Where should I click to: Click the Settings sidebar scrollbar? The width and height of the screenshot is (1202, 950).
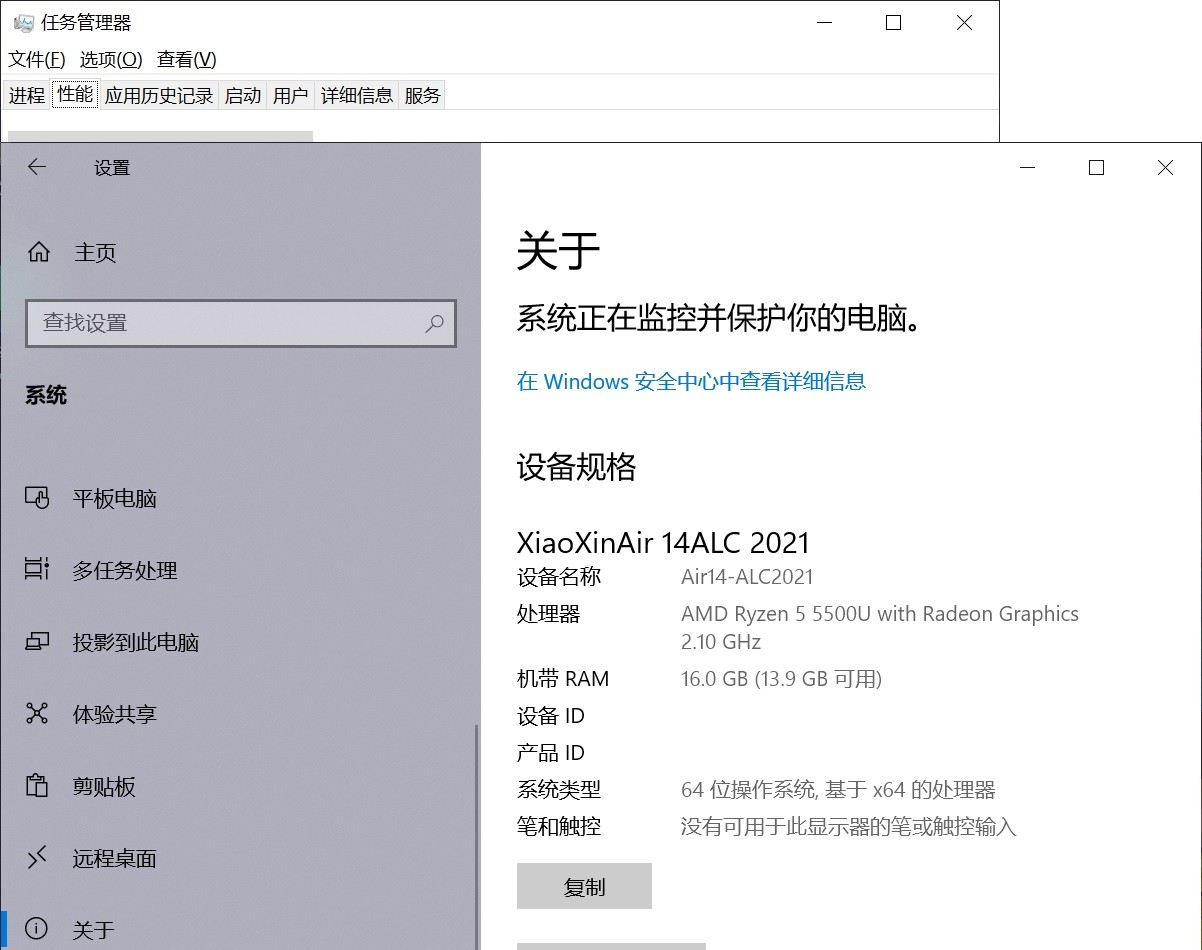pos(477,835)
